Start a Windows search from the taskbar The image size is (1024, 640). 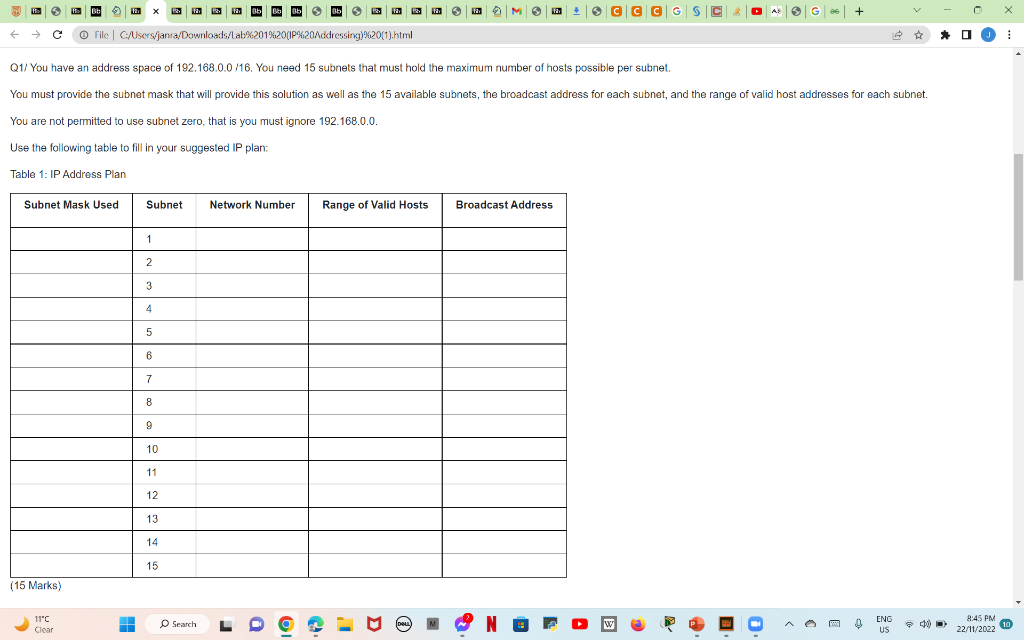coord(177,624)
